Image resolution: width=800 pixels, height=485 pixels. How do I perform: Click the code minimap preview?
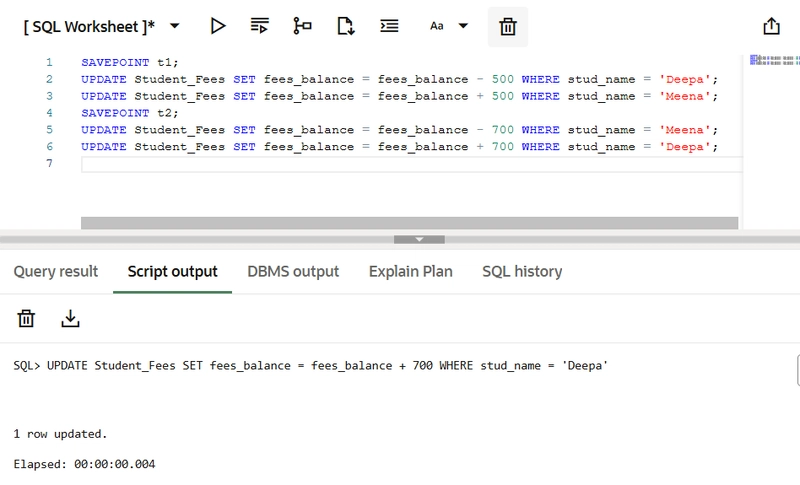click(x=774, y=60)
